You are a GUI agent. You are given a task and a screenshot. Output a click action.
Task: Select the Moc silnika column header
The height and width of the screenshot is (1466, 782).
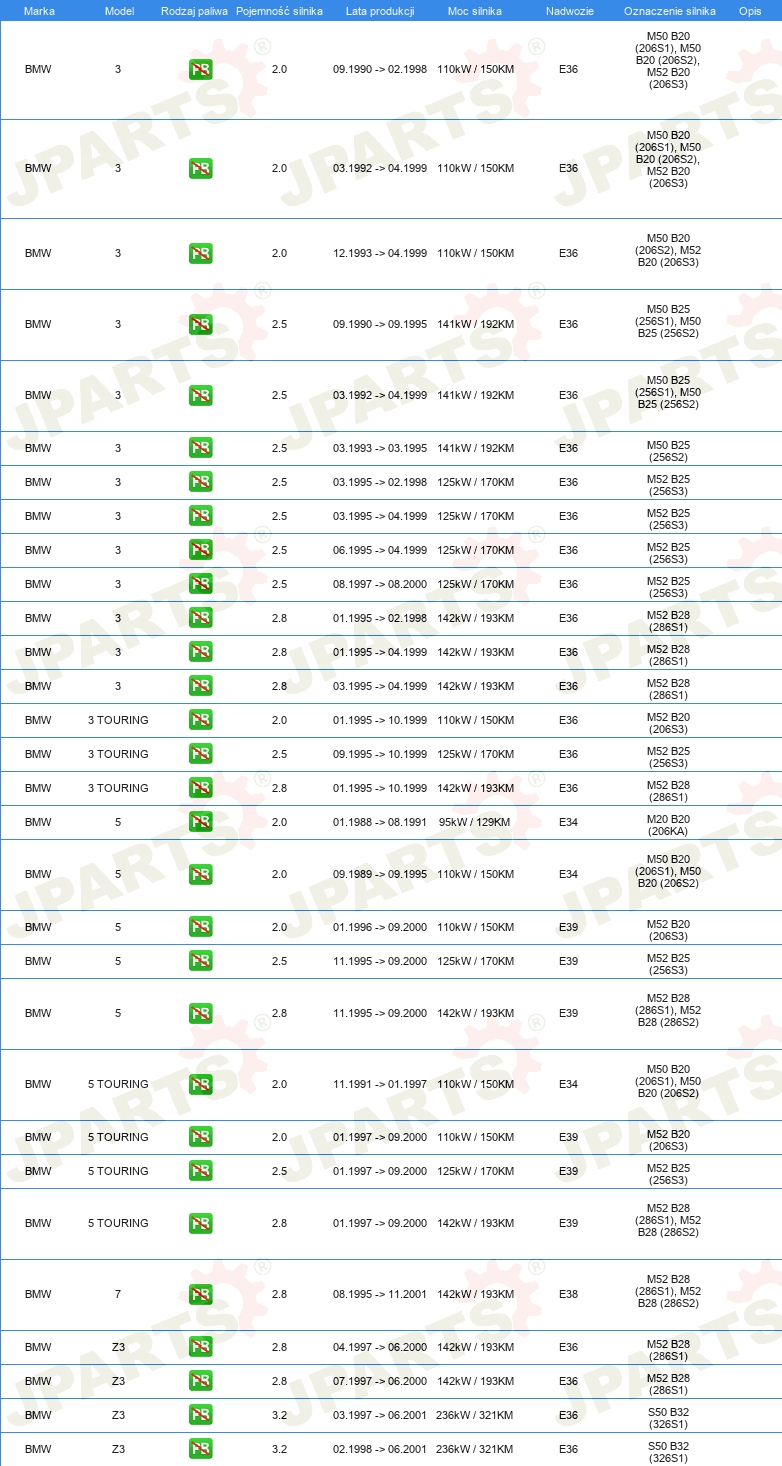click(475, 10)
